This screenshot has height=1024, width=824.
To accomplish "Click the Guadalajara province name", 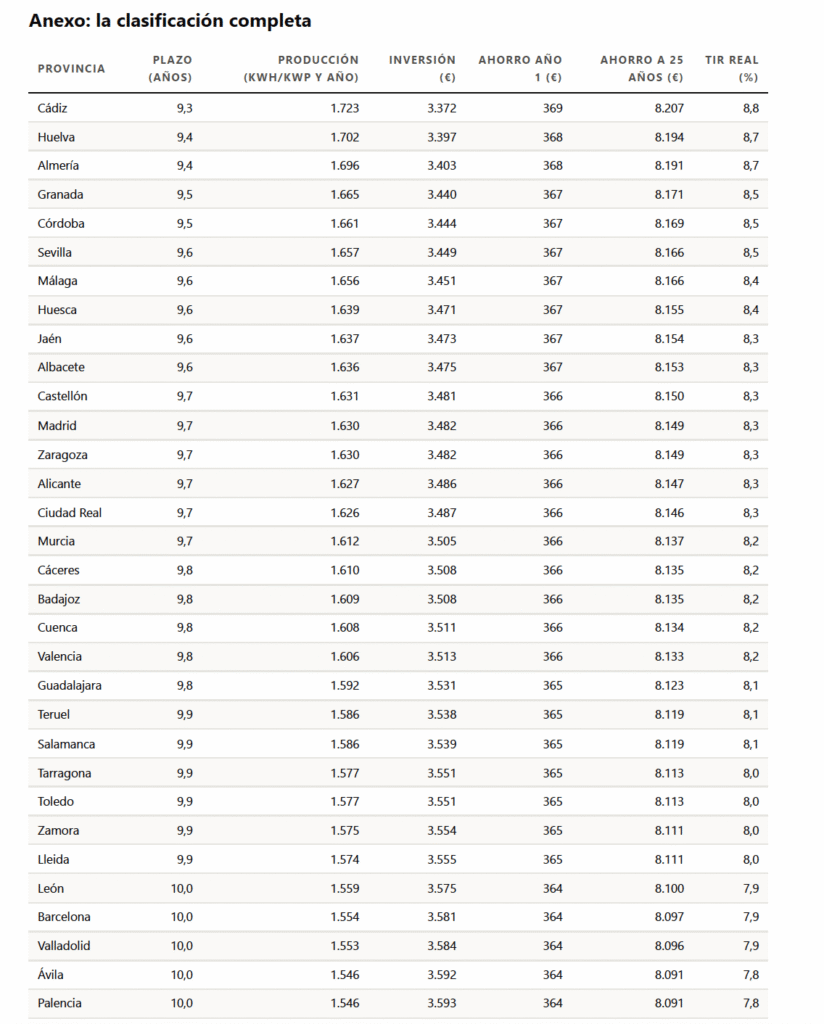I will [69, 686].
